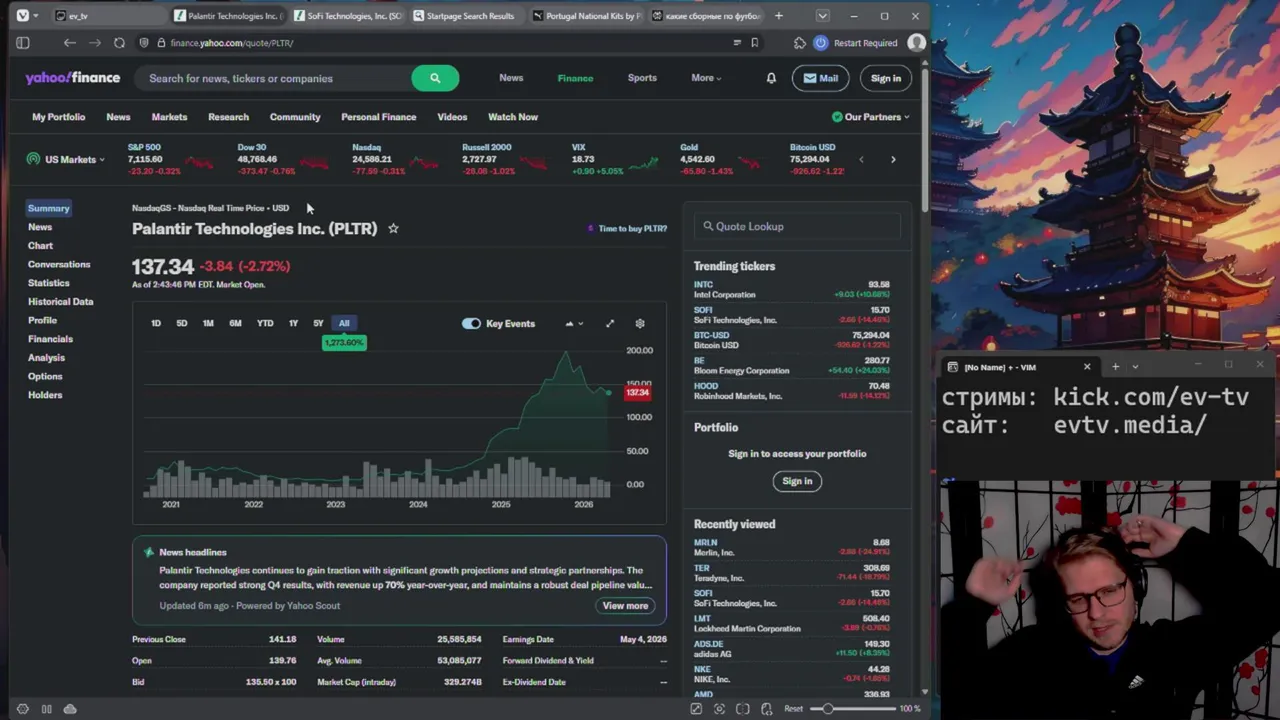Screen dimensions: 1280x720
Task: Expand Our Partners dropdown
Action: pyautogui.click(x=871, y=117)
